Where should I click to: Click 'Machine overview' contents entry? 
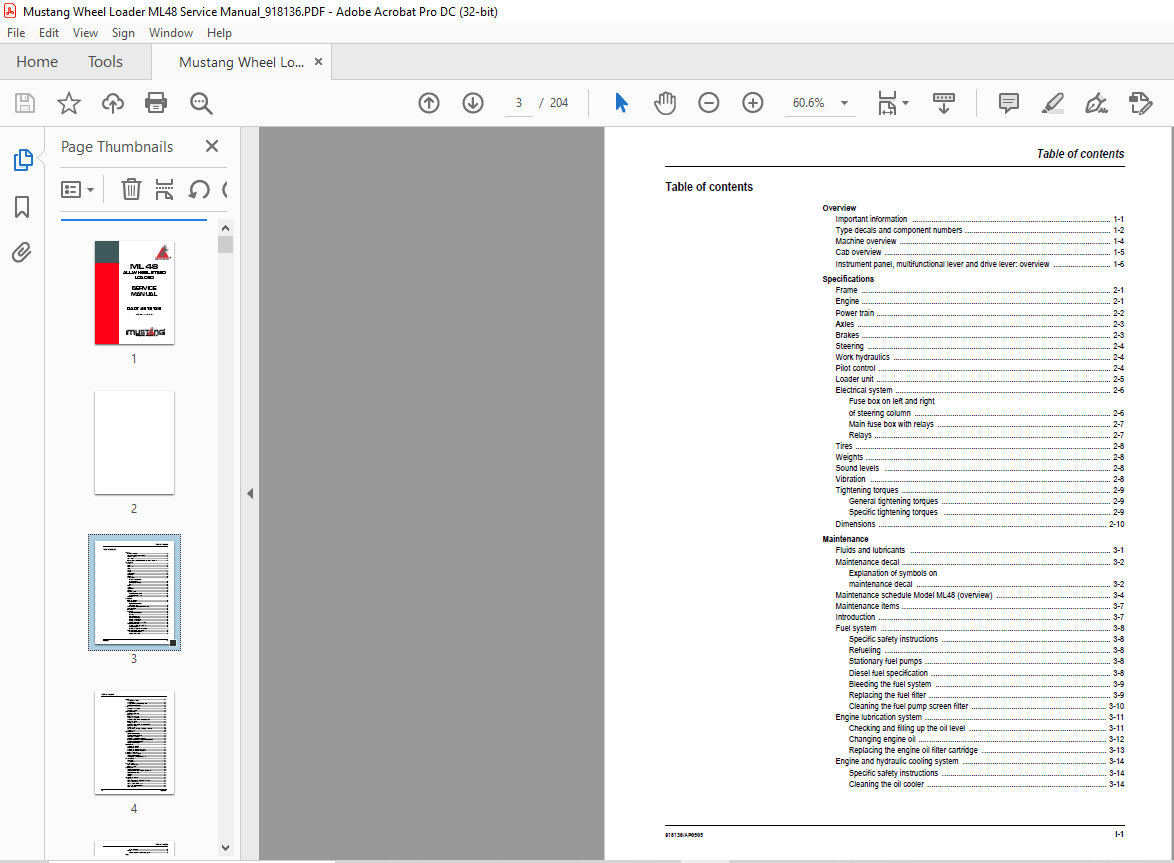[866, 241]
